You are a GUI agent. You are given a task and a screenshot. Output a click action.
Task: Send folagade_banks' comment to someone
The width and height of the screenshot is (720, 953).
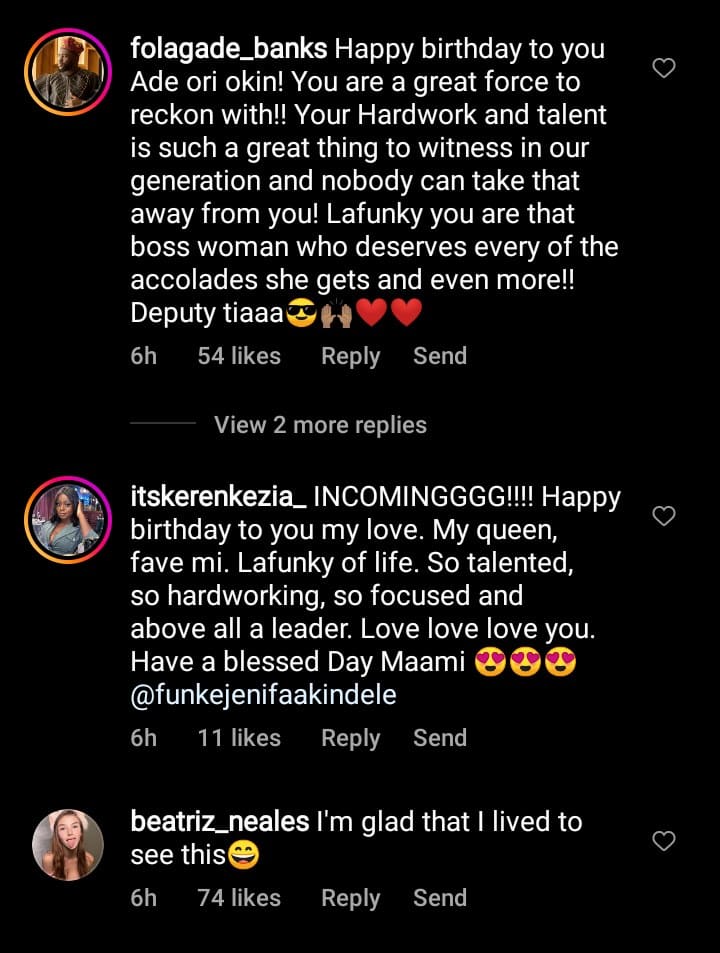coord(440,356)
